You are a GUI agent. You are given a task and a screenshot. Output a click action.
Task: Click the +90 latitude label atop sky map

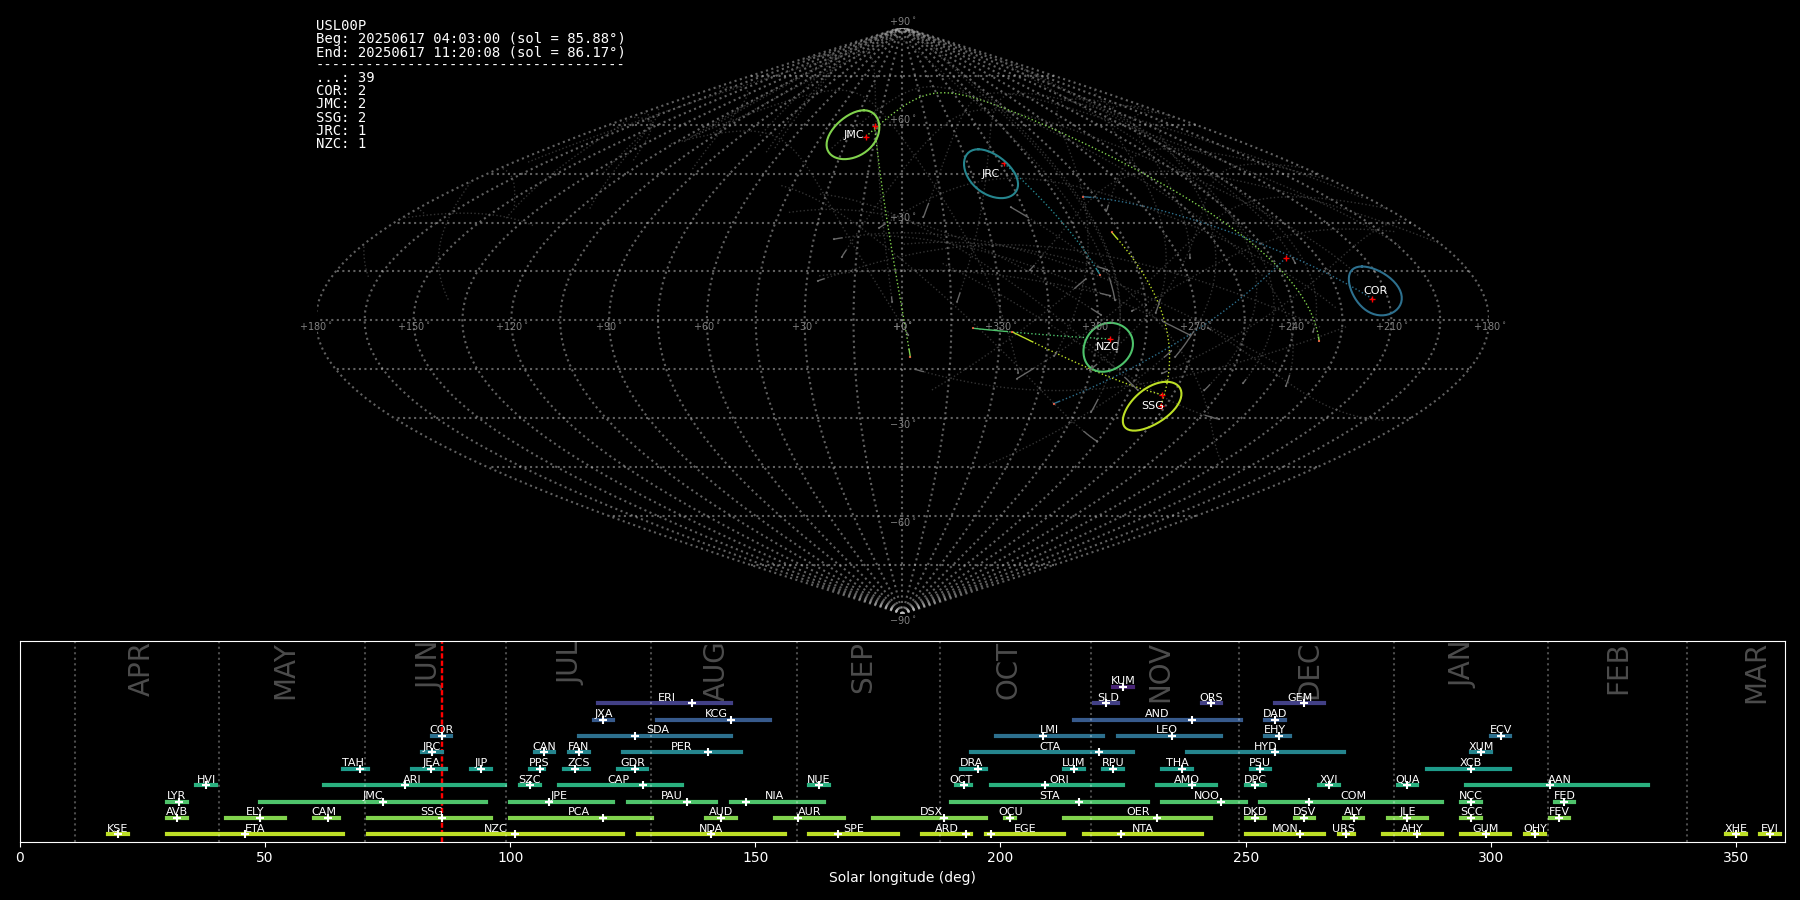[x=902, y=21]
